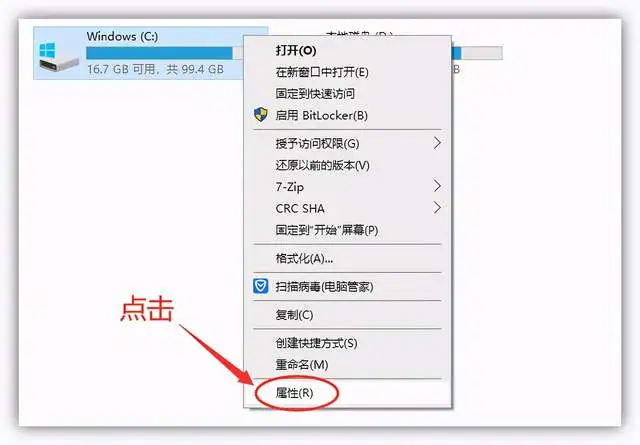Screen dimensions: 640x445
Task: Choose 固定到"开始"屏幕(P) entry
Action: [347, 230]
